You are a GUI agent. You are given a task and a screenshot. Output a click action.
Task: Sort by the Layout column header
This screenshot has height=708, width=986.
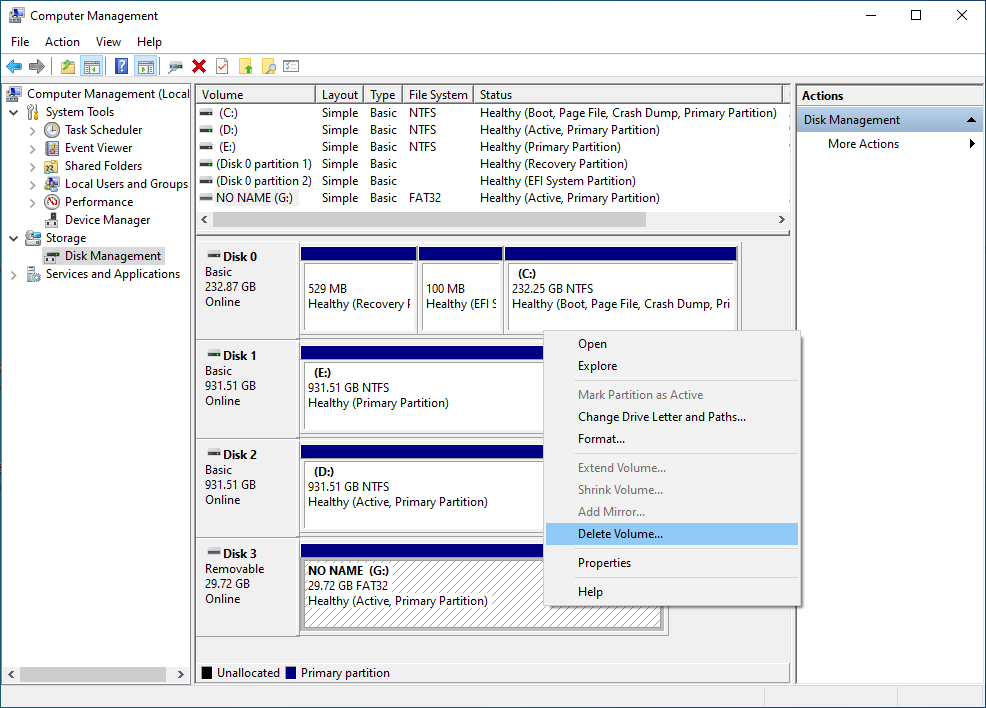click(x=339, y=94)
